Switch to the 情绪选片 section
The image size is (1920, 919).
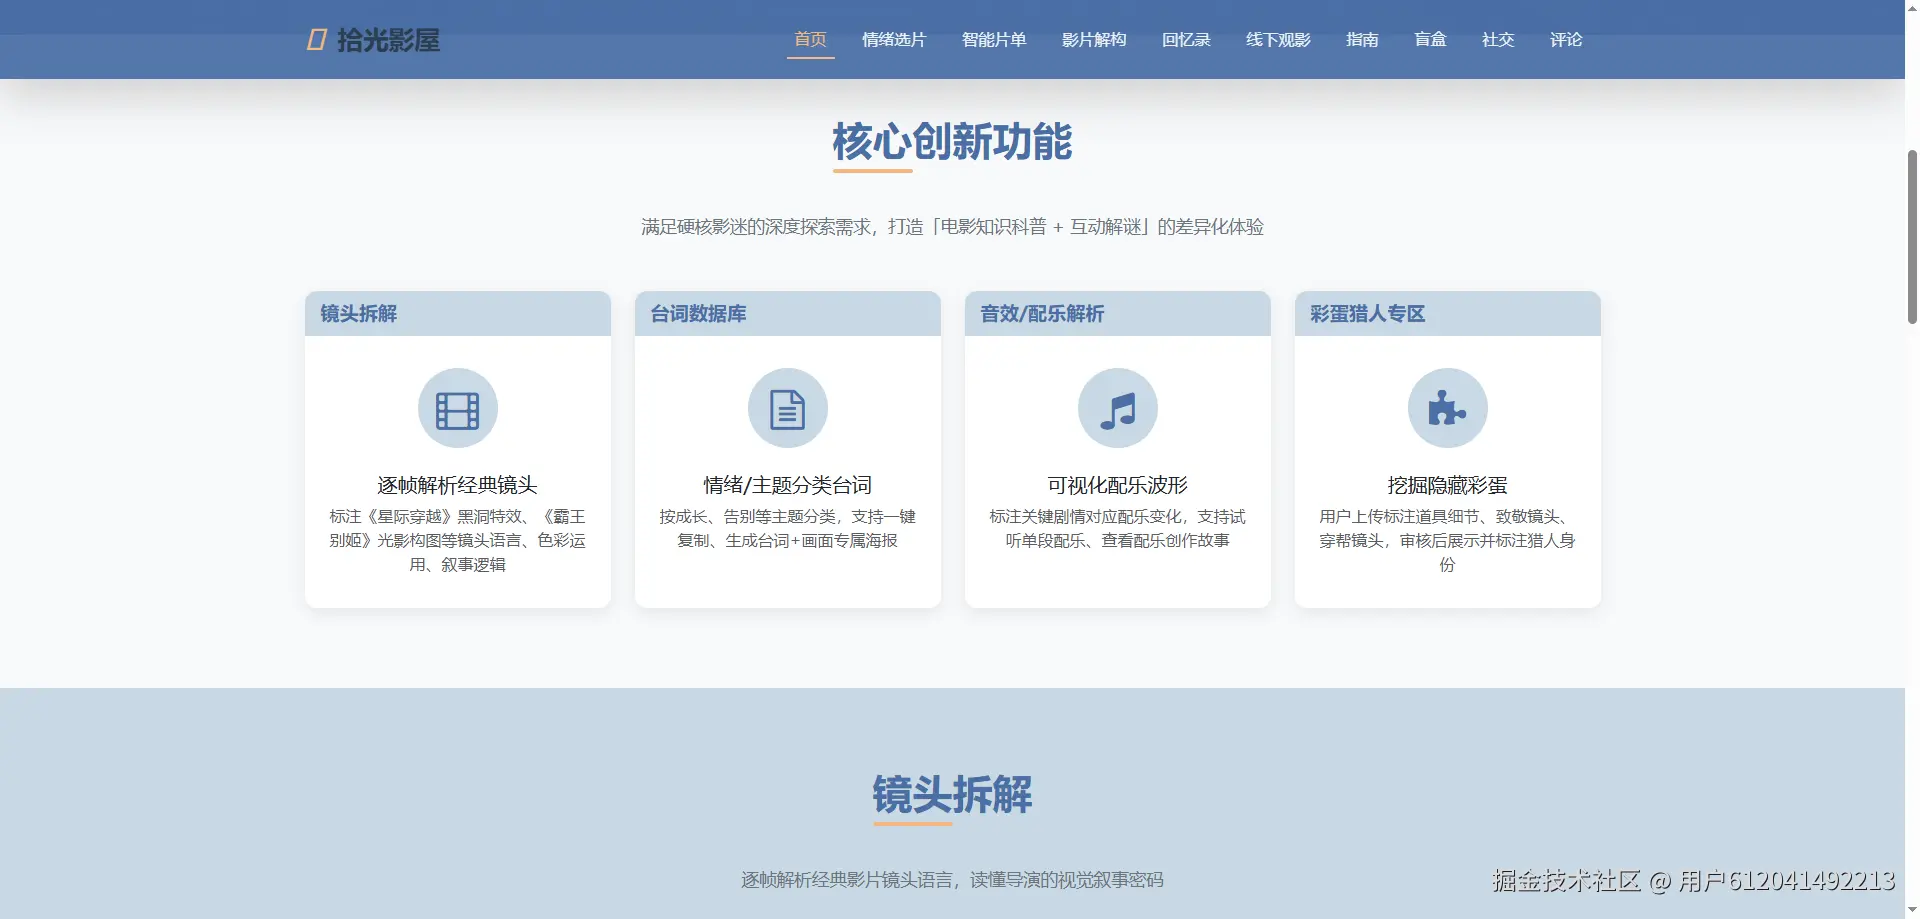pyautogui.click(x=894, y=40)
